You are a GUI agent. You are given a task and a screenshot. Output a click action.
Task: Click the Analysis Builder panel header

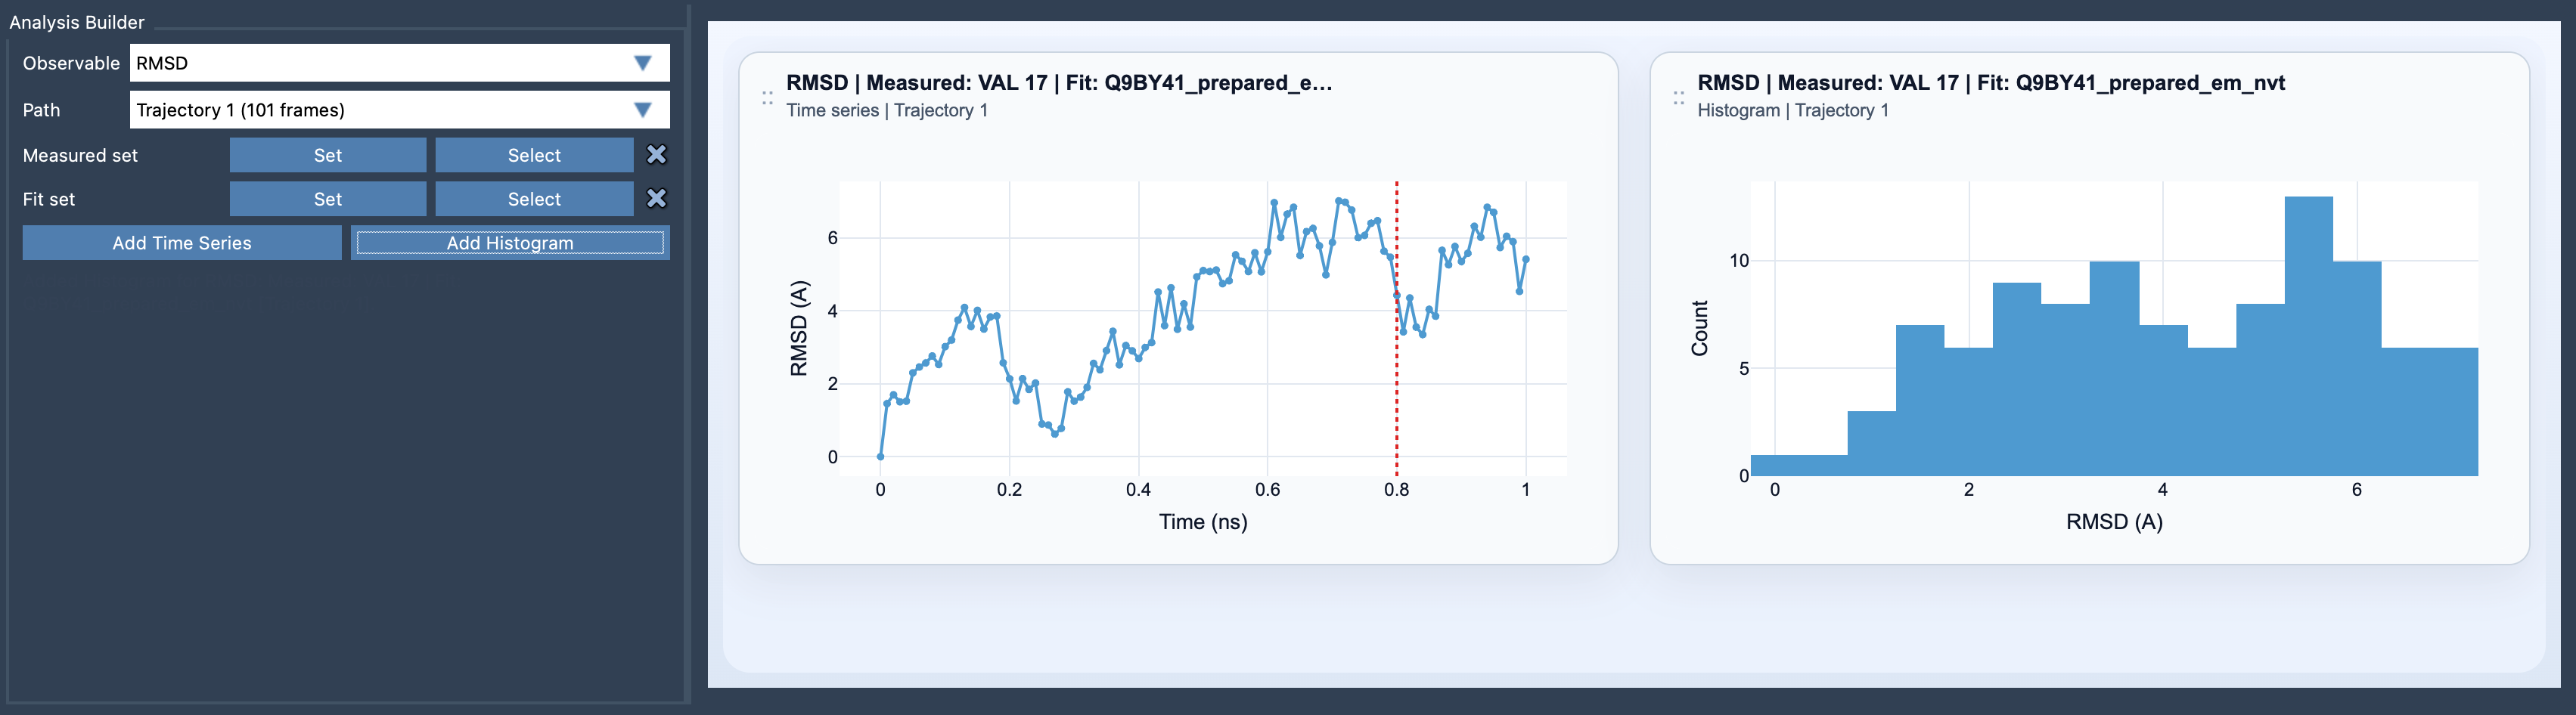tap(76, 22)
